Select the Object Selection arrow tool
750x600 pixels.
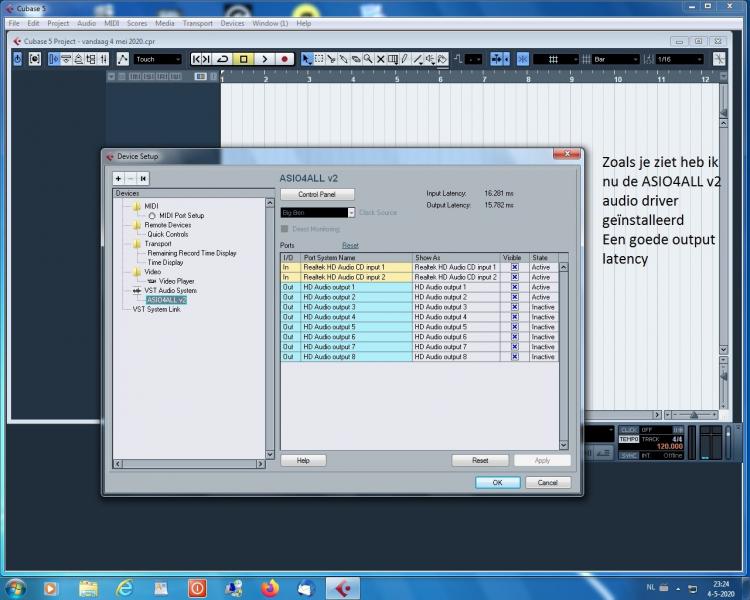307,59
